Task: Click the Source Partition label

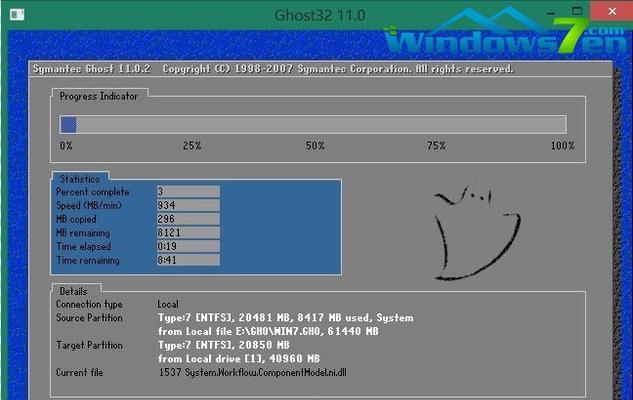Action: (x=89, y=318)
